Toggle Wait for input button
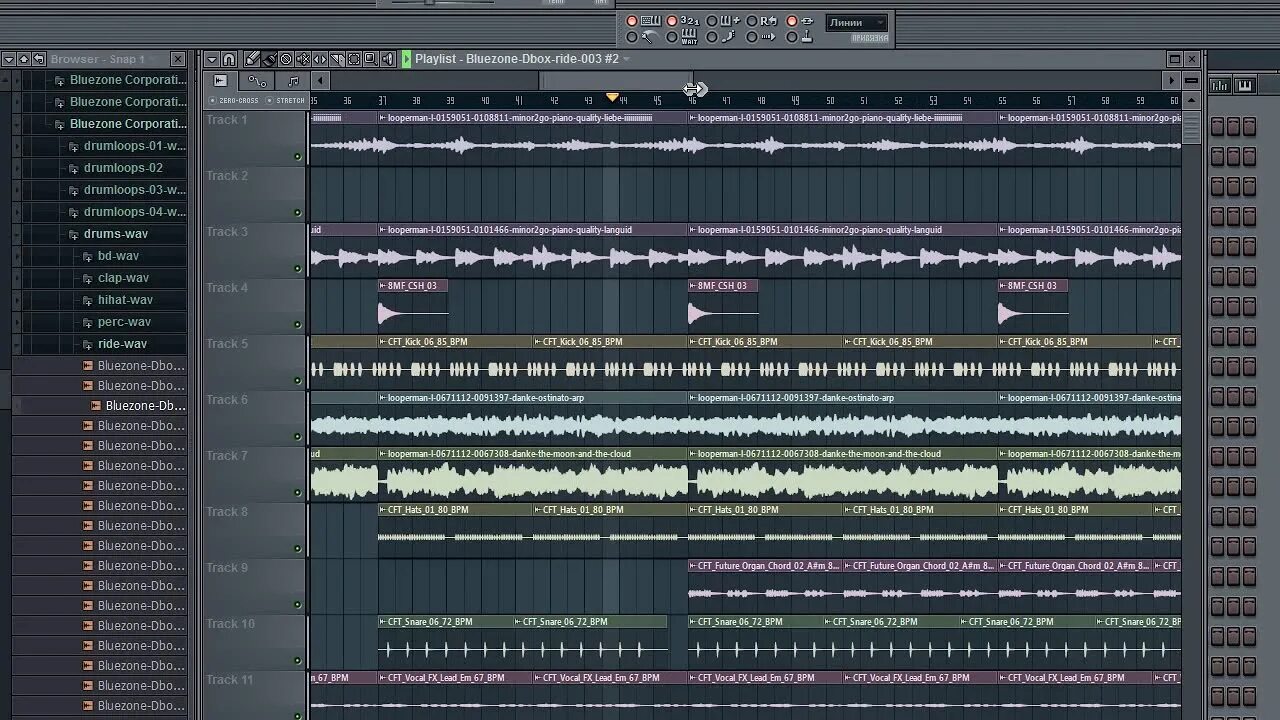Viewport: 1280px width, 720px height. tap(683, 37)
